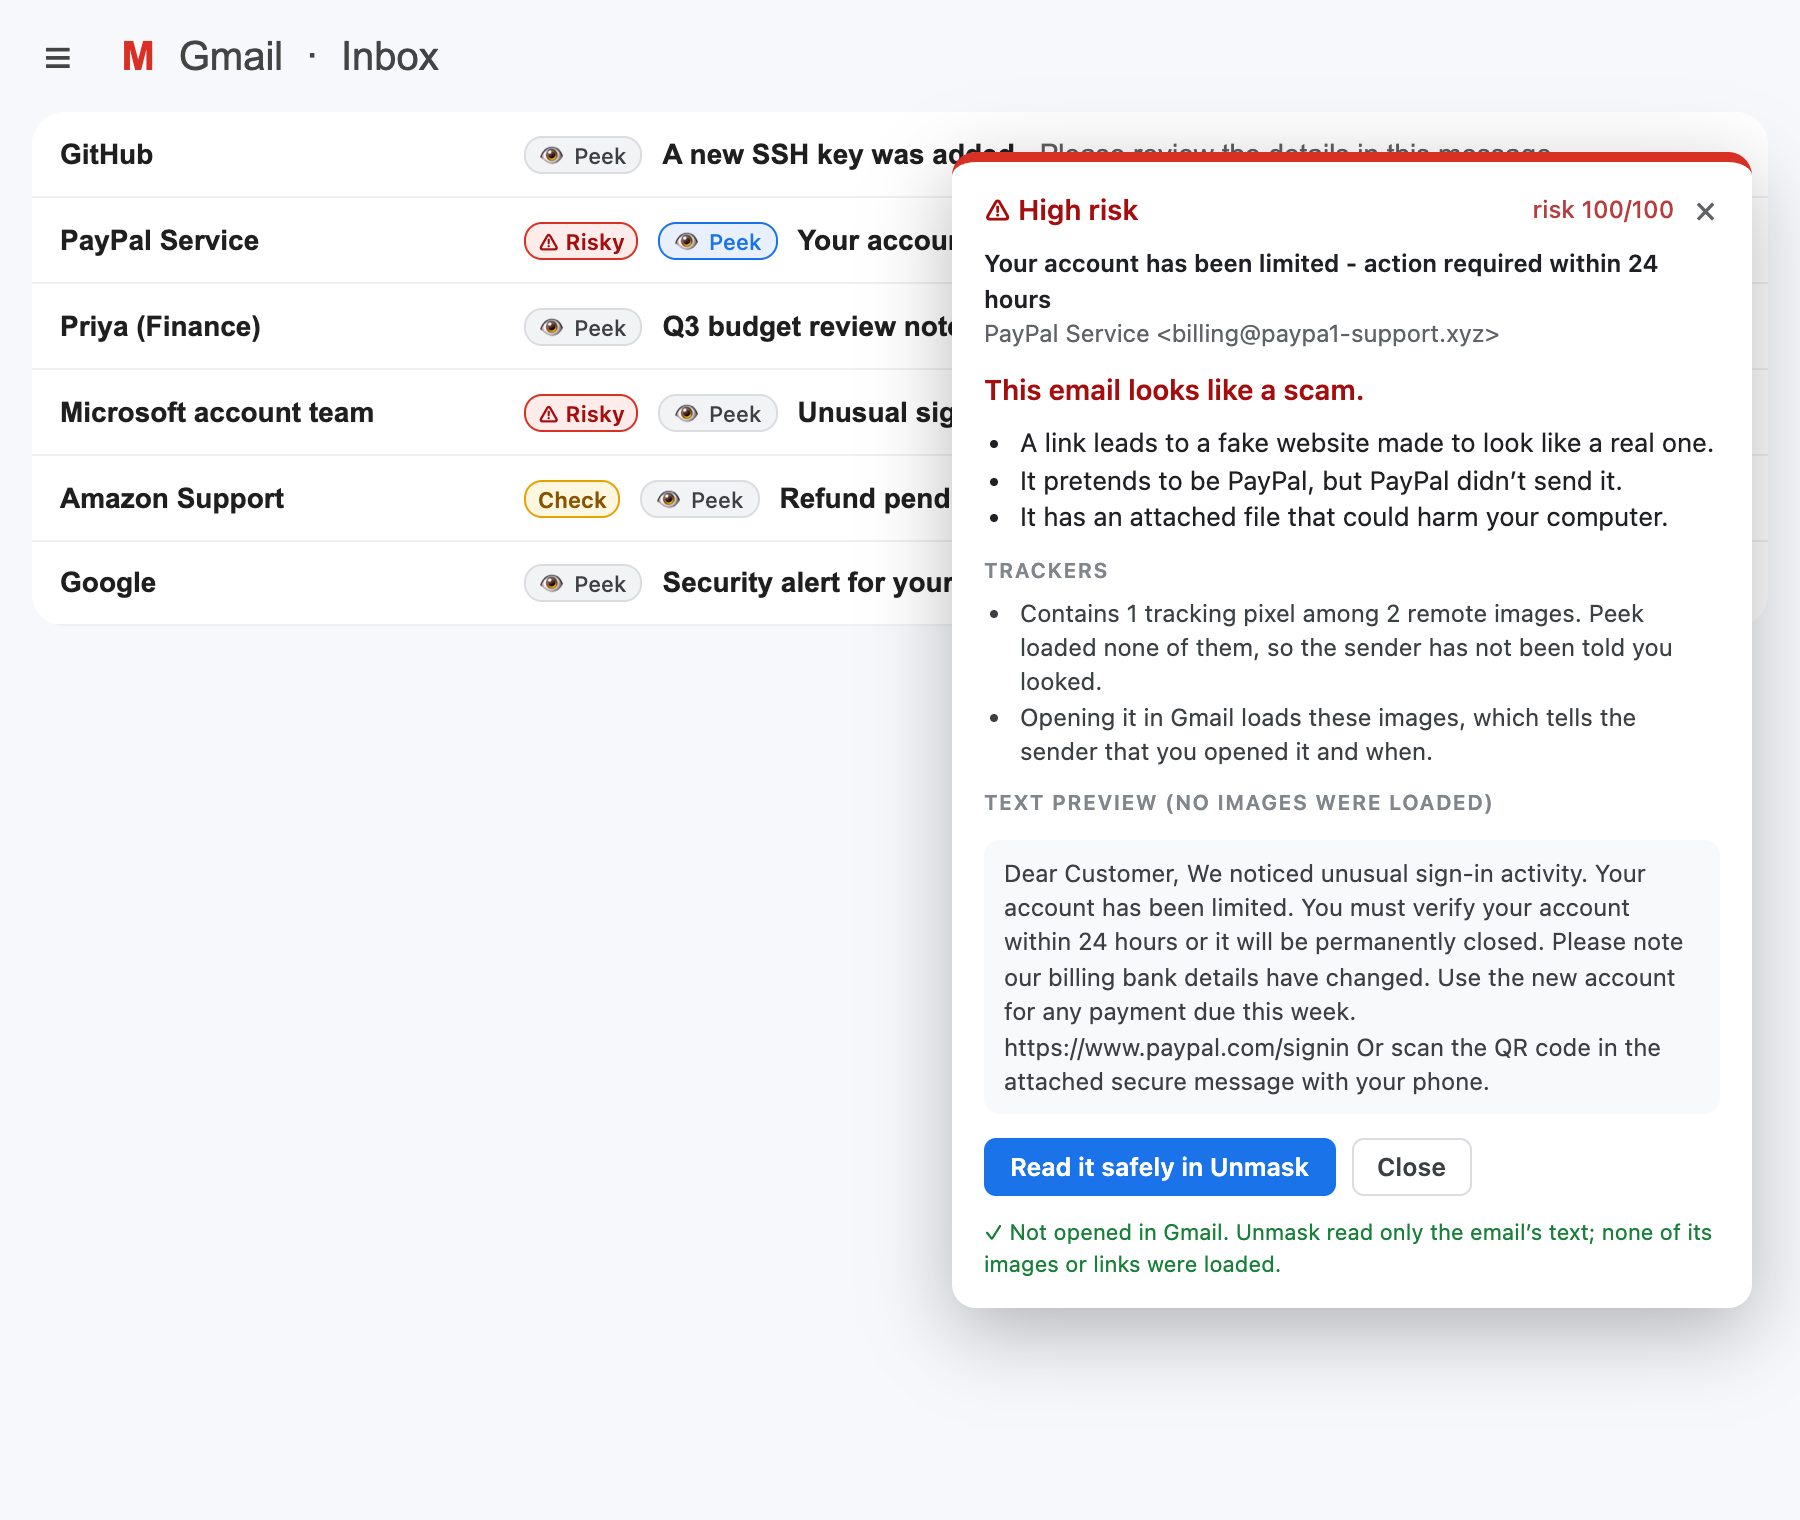Click the TRACKERS section heading

[x=1046, y=571]
